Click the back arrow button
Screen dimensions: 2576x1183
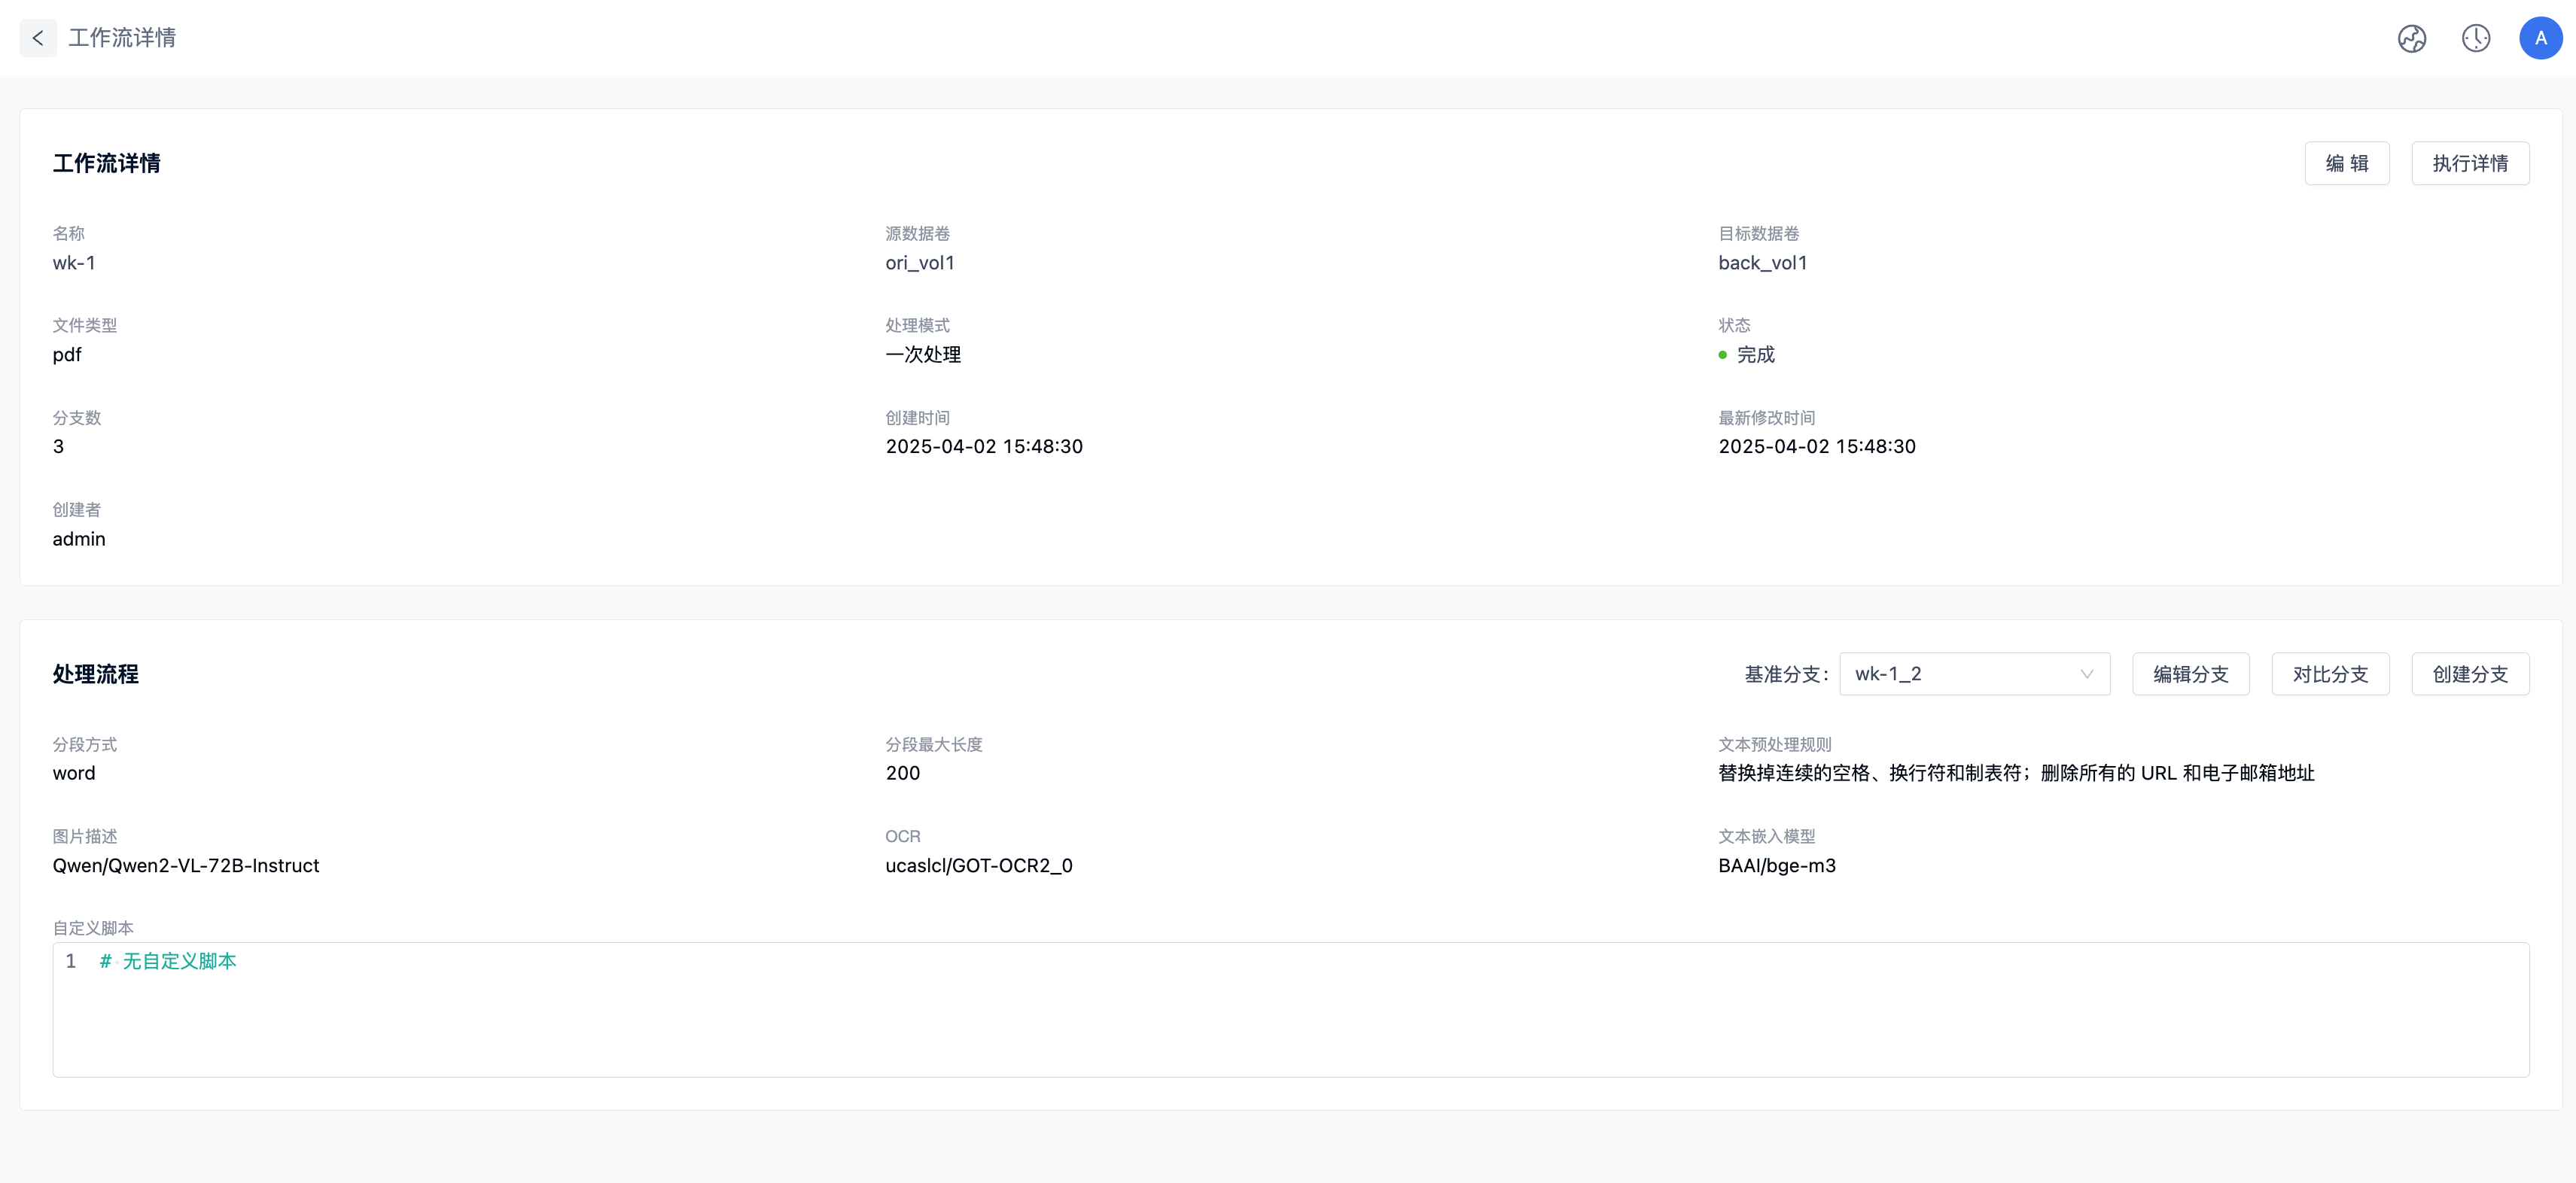pyautogui.click(x=38, y=38)
